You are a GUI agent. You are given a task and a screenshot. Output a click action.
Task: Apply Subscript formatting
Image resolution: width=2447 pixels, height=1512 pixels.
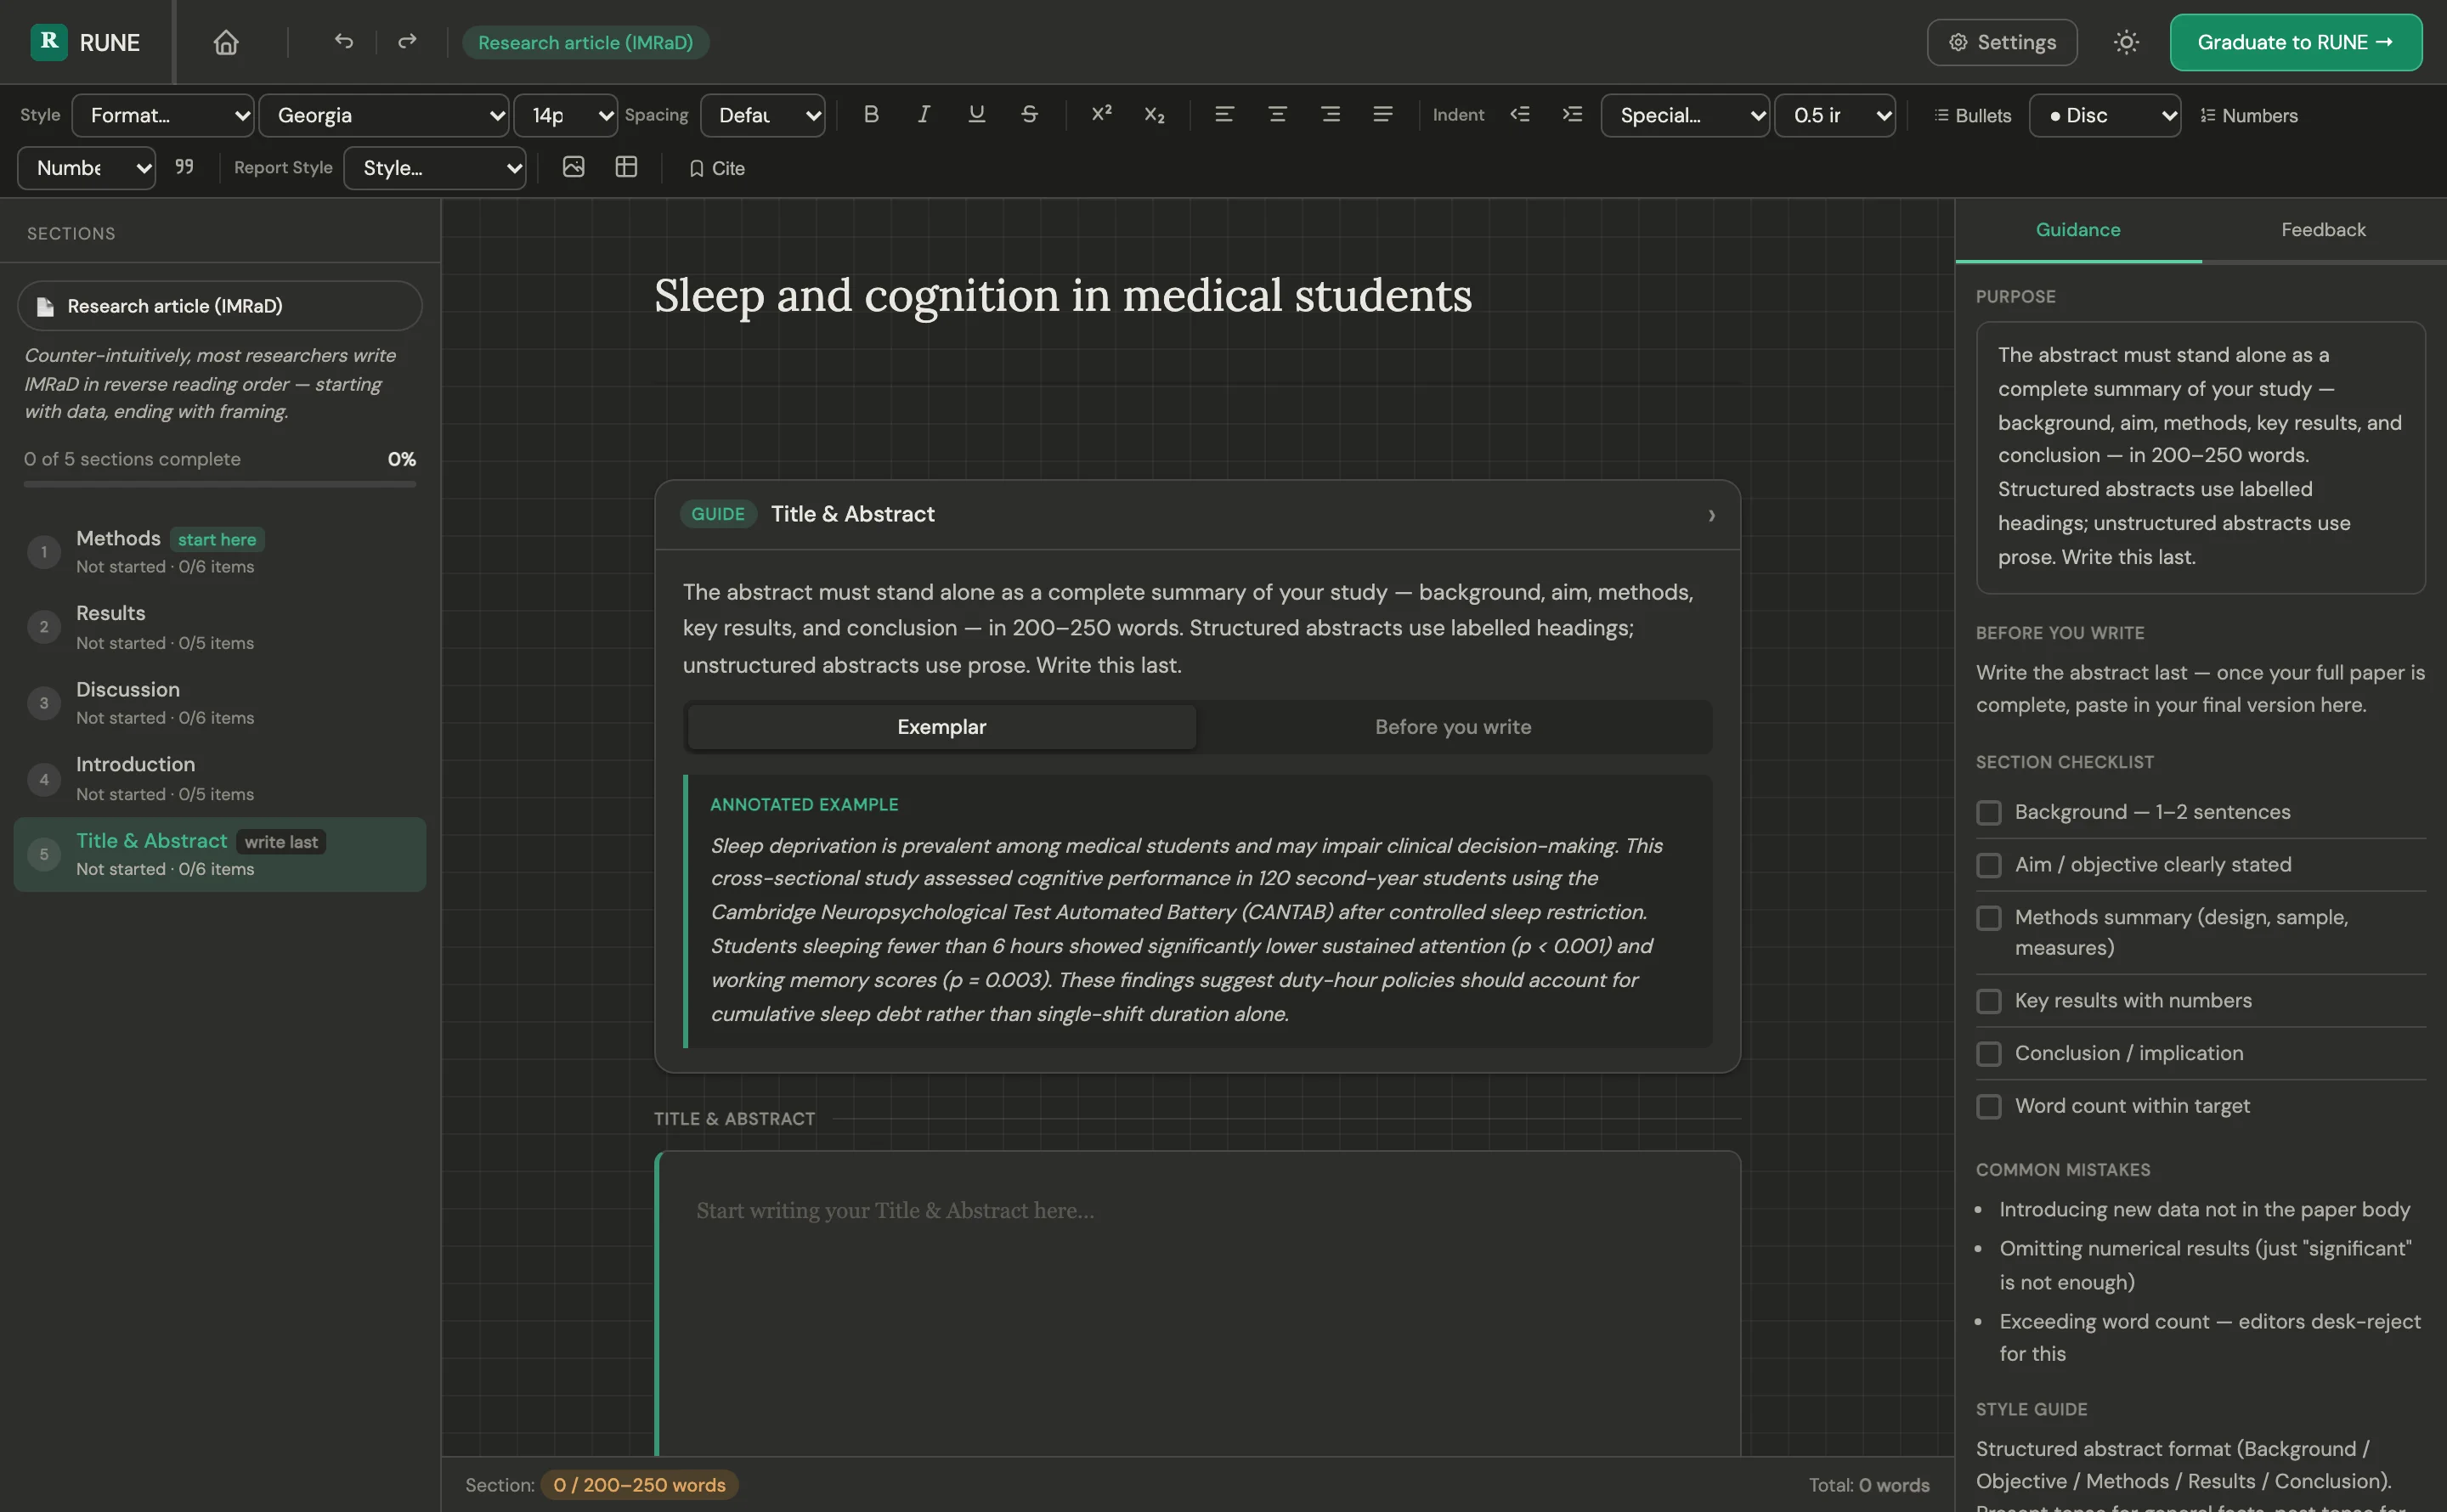(1155, 115)
